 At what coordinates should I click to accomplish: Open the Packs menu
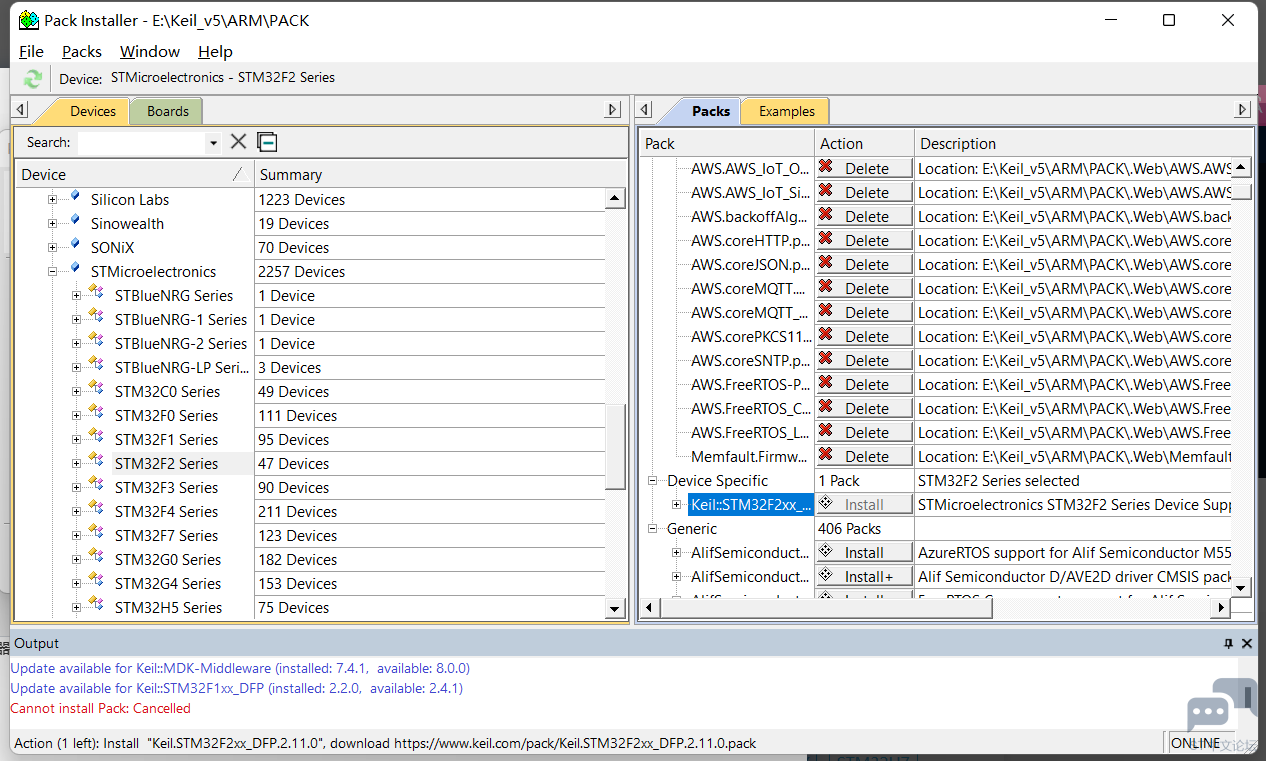coord(82,51)
